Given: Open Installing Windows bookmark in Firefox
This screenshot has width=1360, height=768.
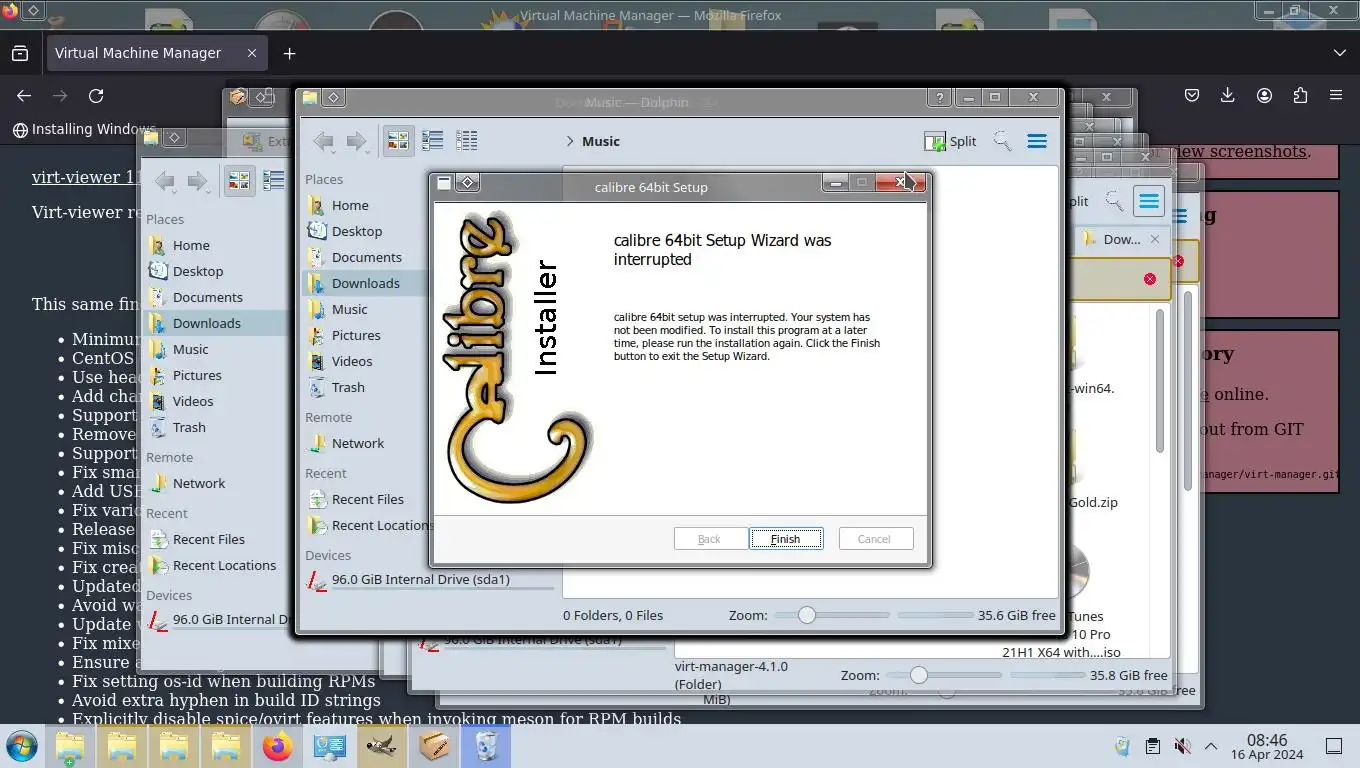Looking at the screenshot, I should click(85, 129).
